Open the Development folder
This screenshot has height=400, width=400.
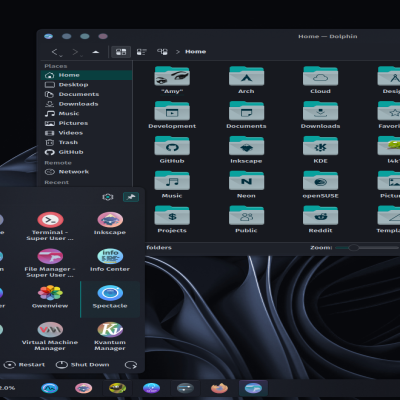172,115
